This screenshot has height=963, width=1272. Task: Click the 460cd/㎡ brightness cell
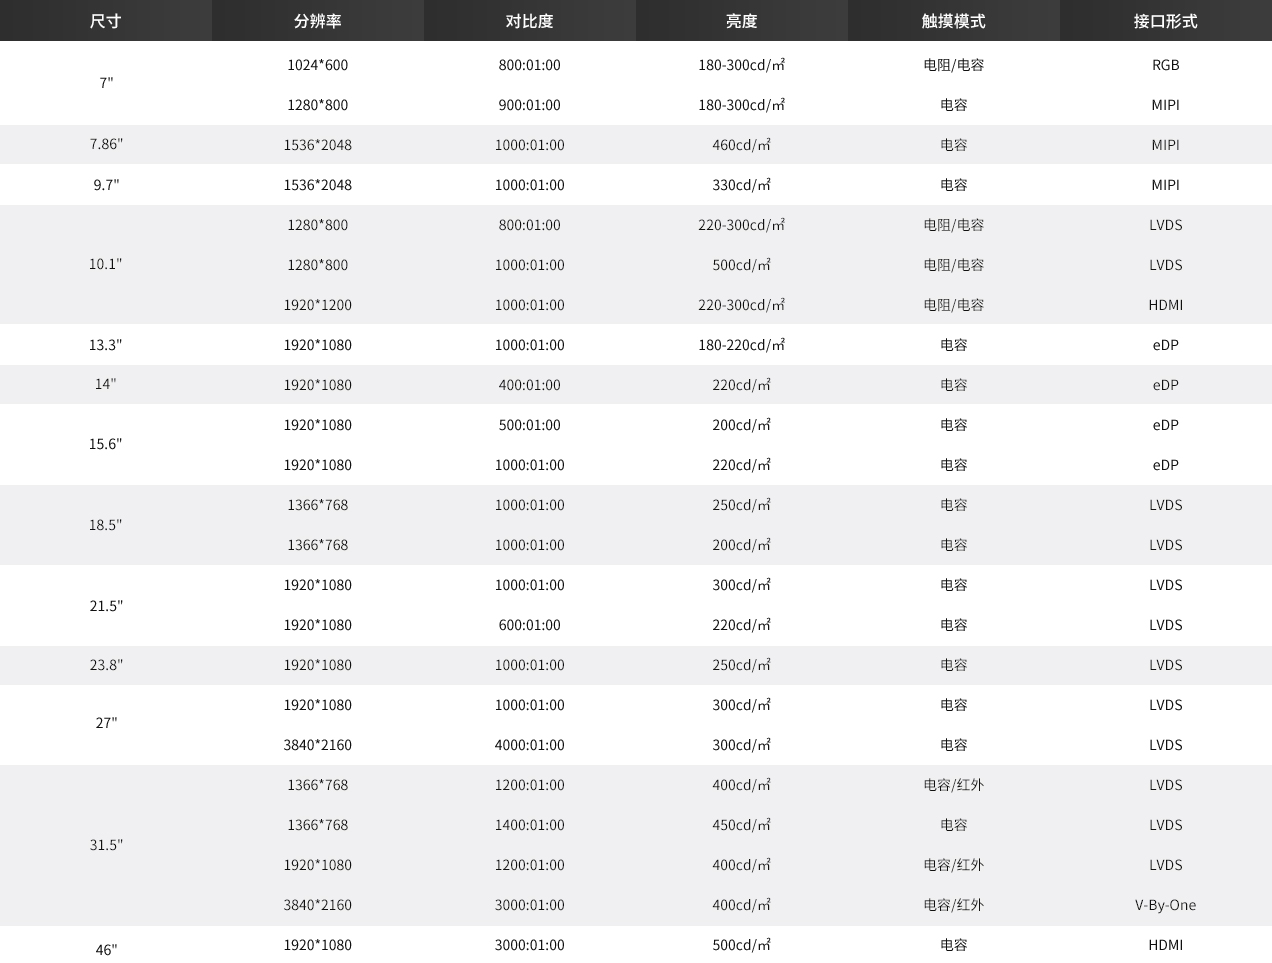pos(742,145)
